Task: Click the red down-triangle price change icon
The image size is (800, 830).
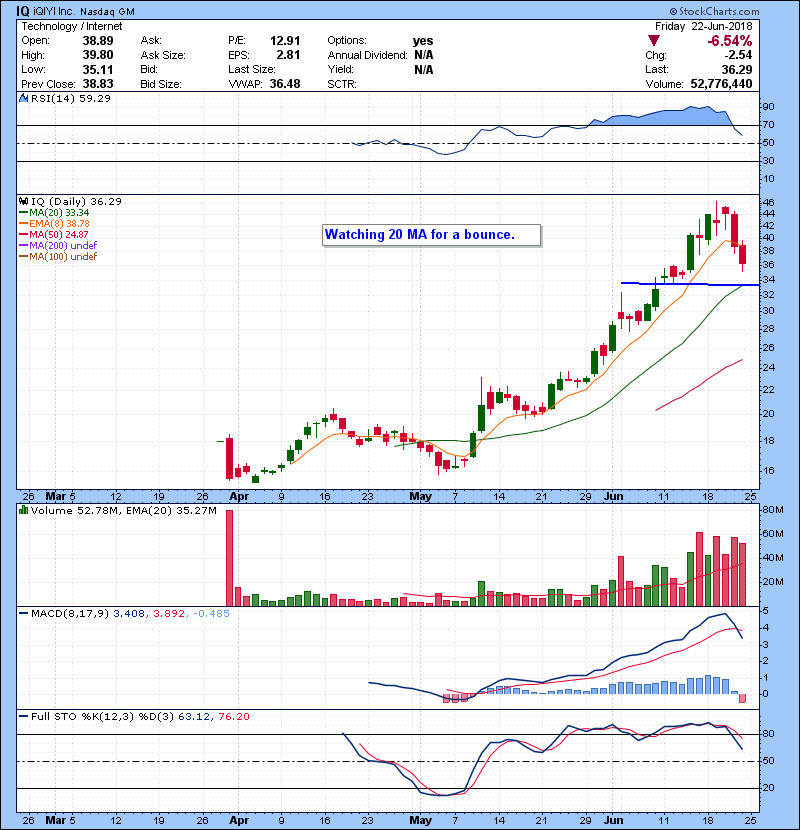Action: (x=654, y=40)
